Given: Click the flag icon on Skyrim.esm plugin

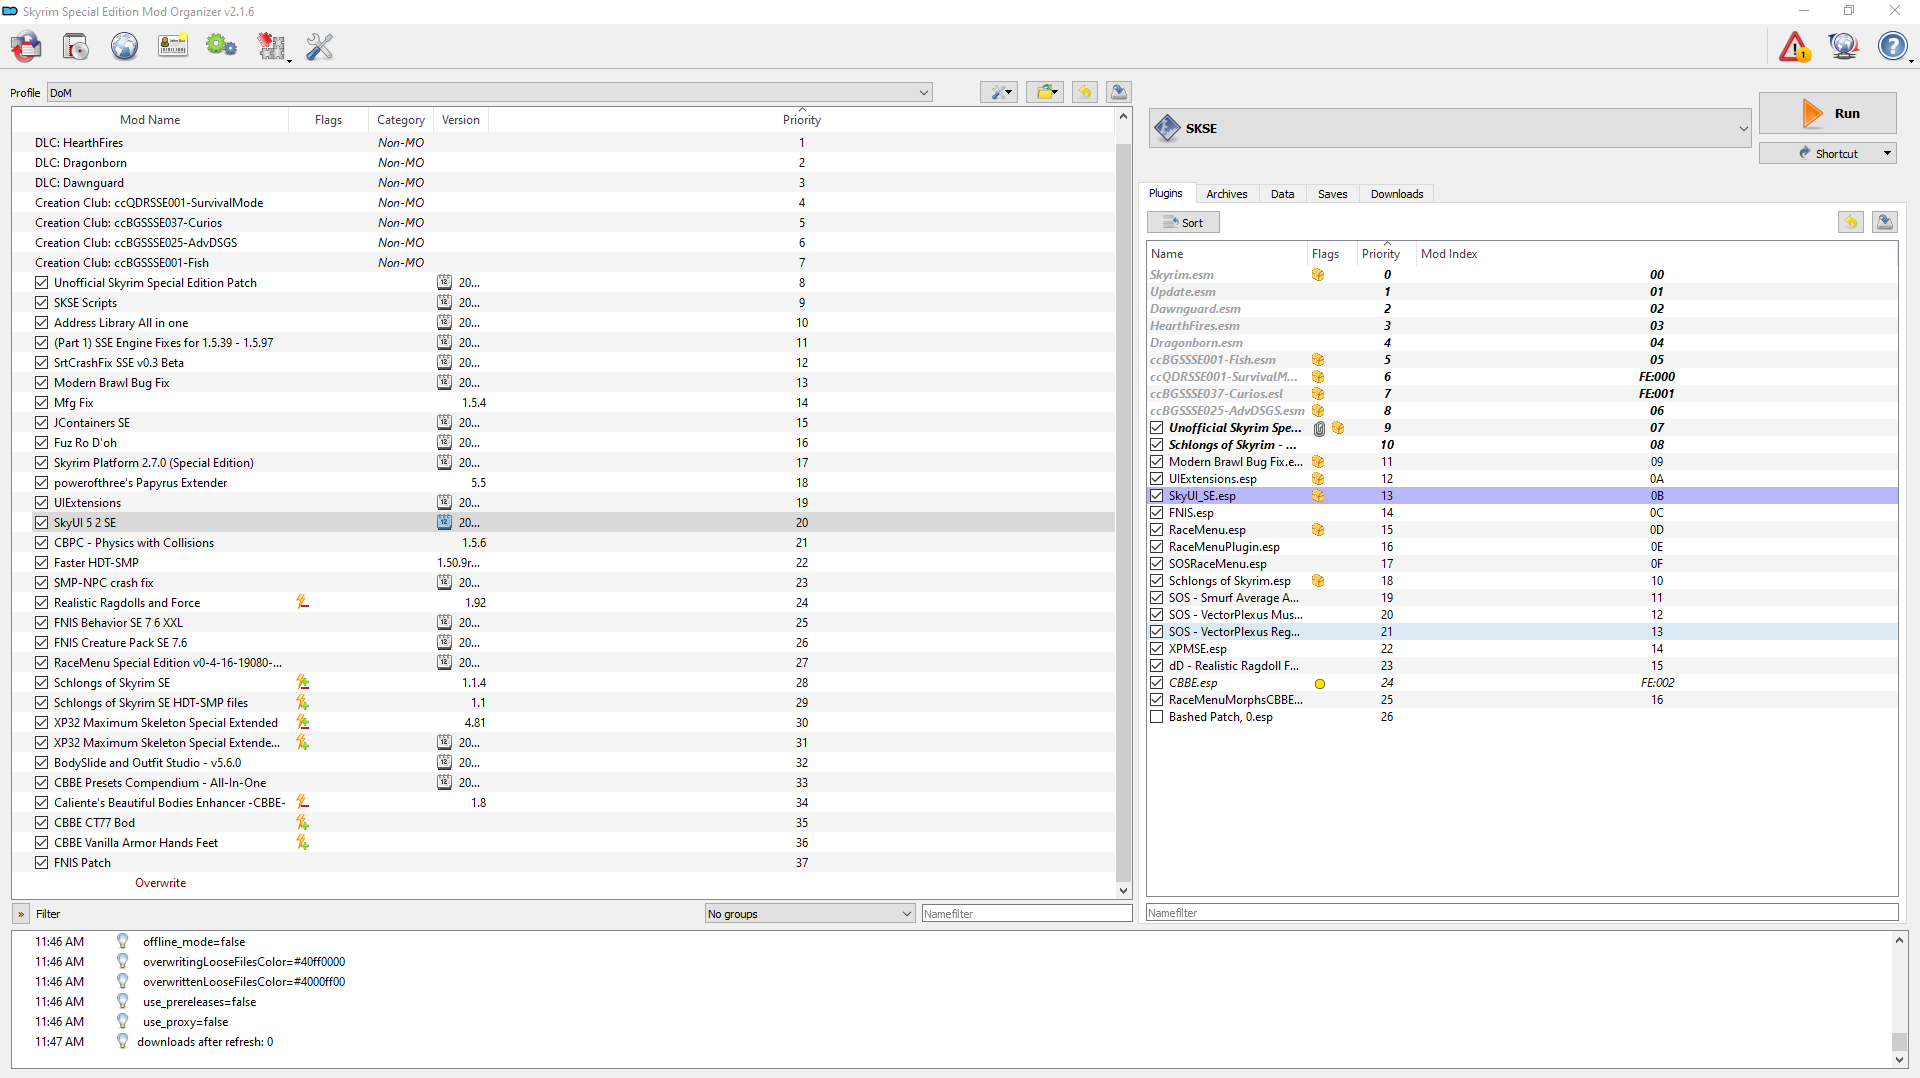Looking at the screenshot, I should click(1318, 275).
